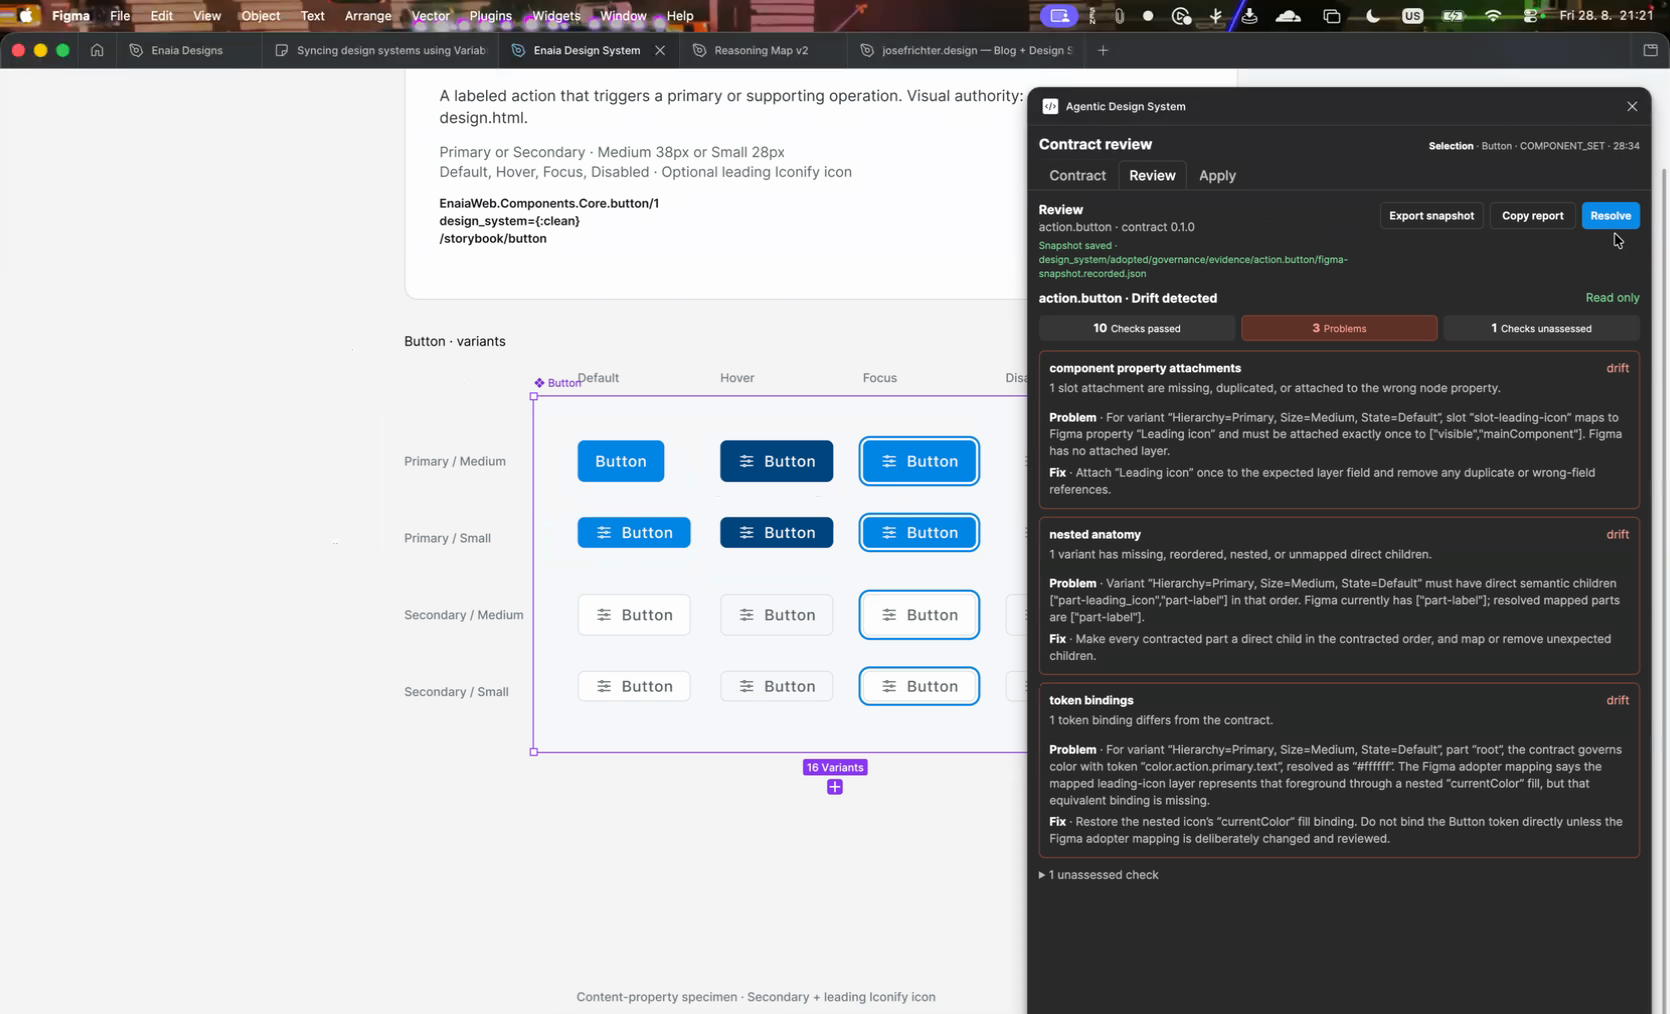1670x1014 pixels.
Task: Click the Agentic Design System plugin logo
Action: (1050, 106)
